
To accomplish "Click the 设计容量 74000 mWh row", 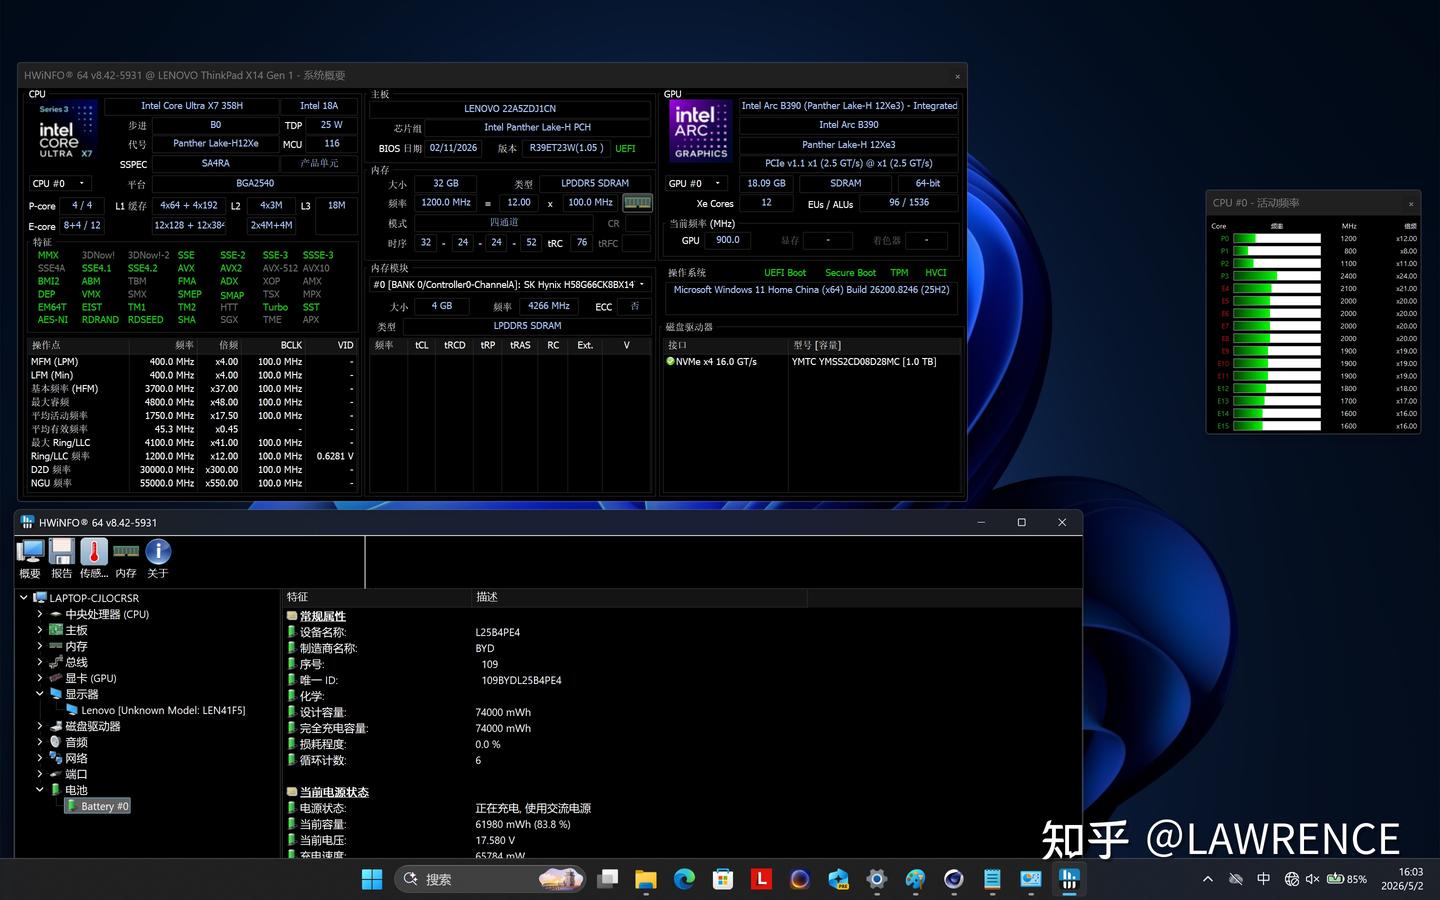I will click(683, 712).
